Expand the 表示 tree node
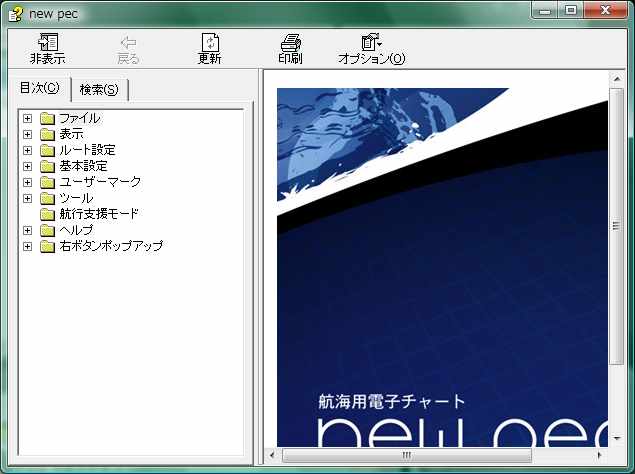Screen dimensions: 635x474 coord(27,134)
